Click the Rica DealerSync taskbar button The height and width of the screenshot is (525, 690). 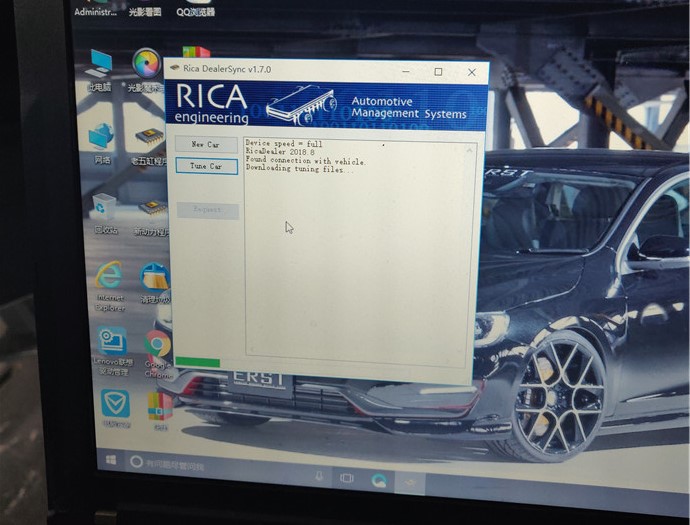click(x=410, y=483)
